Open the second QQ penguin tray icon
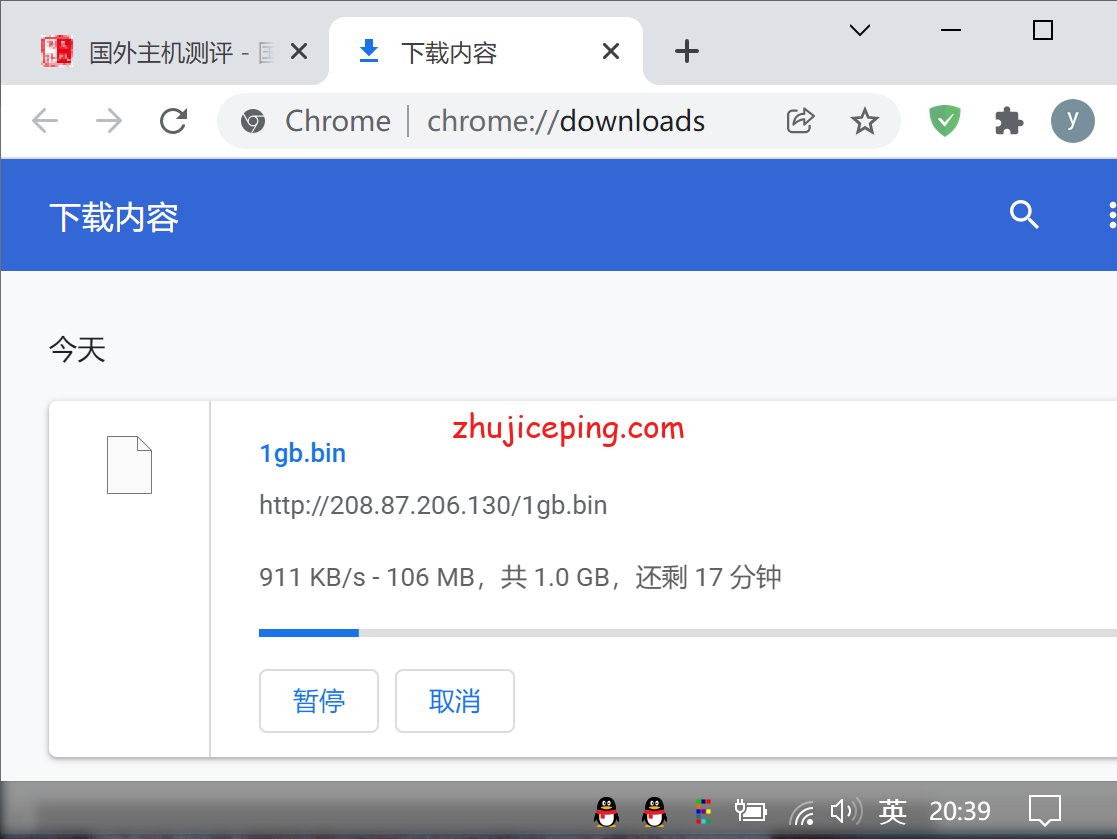 click(654, 811)
